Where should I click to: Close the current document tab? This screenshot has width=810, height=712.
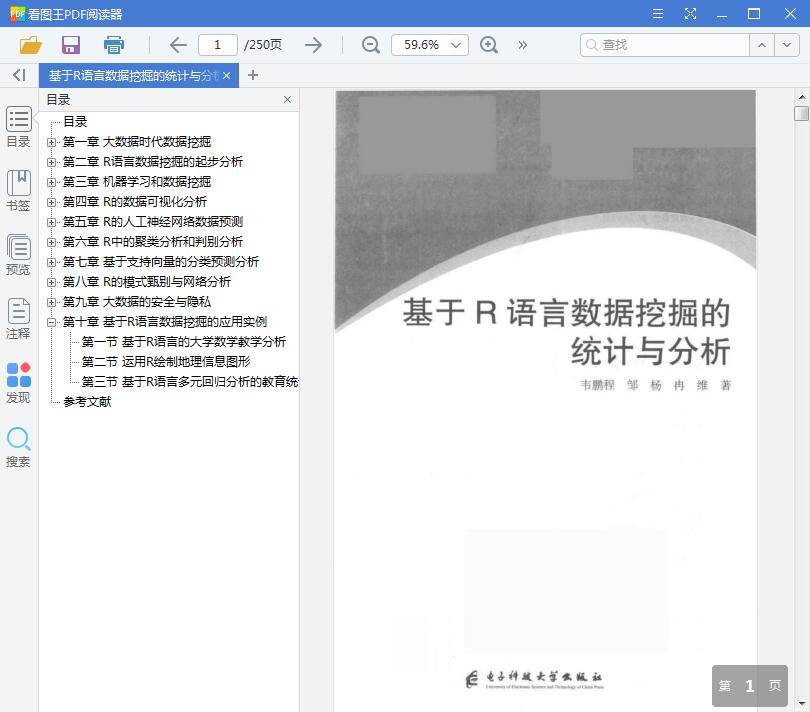coord(226,75)
